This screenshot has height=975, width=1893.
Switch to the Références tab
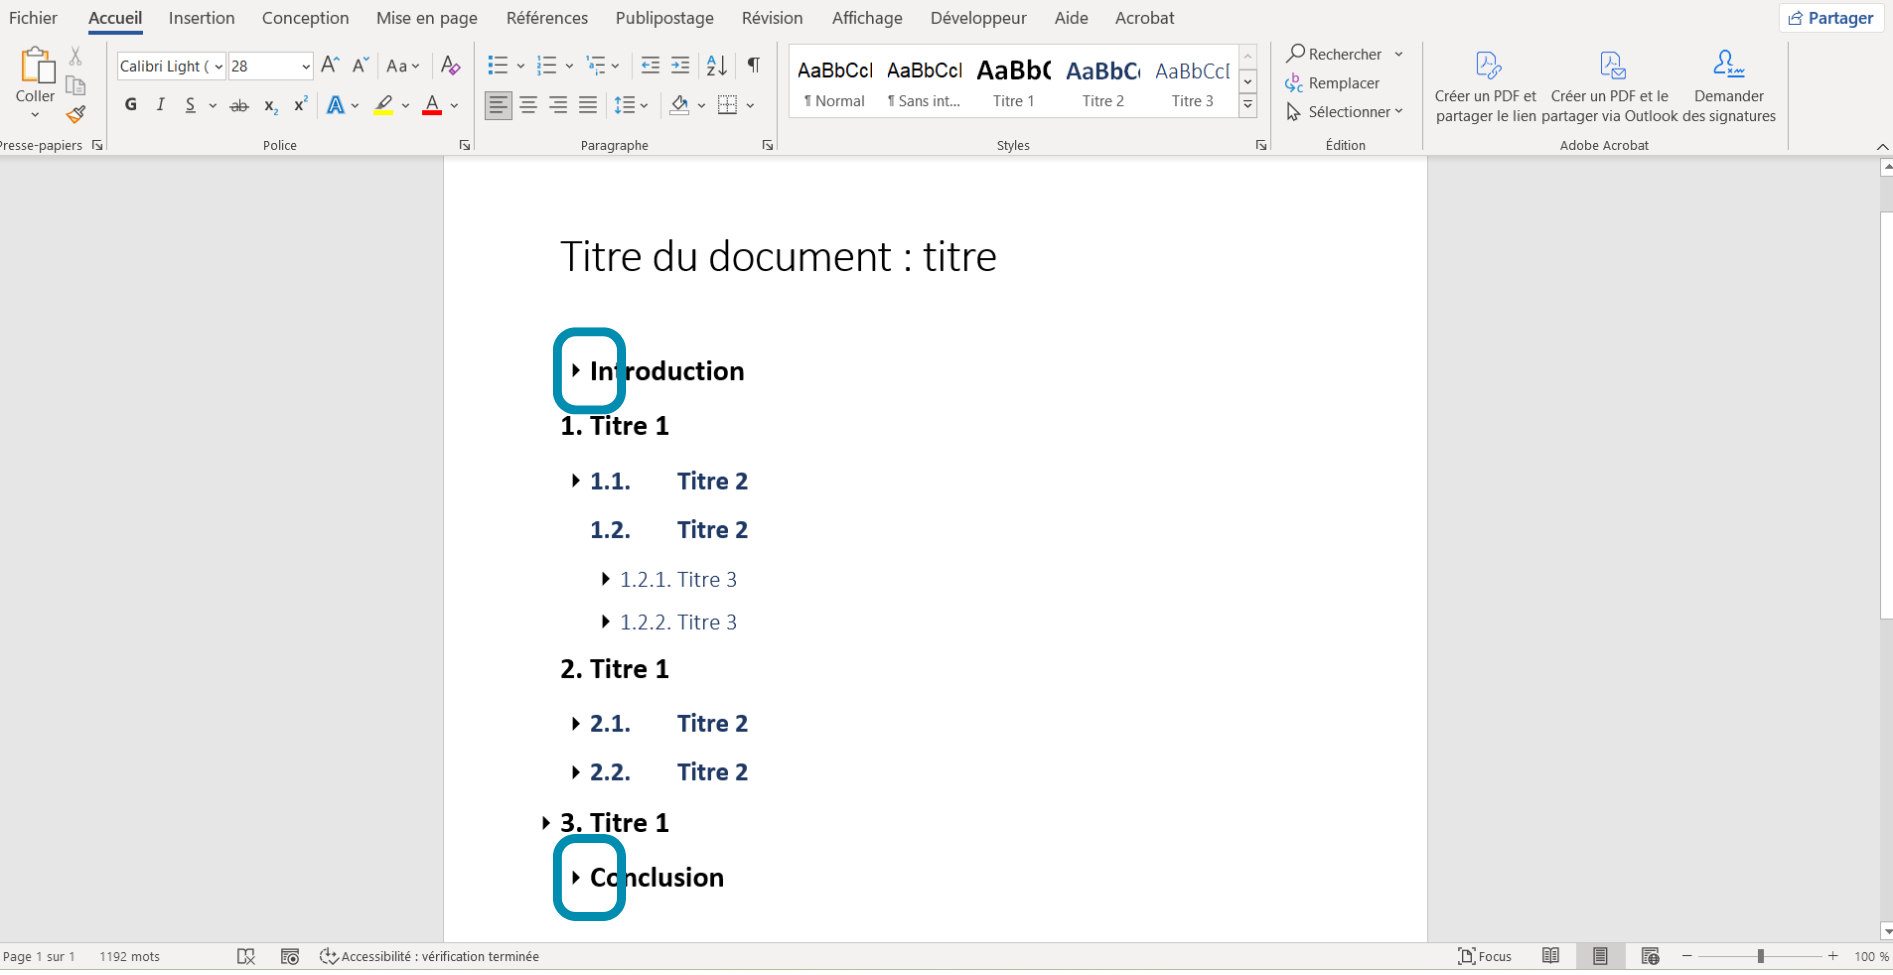[x=546, y=18]
